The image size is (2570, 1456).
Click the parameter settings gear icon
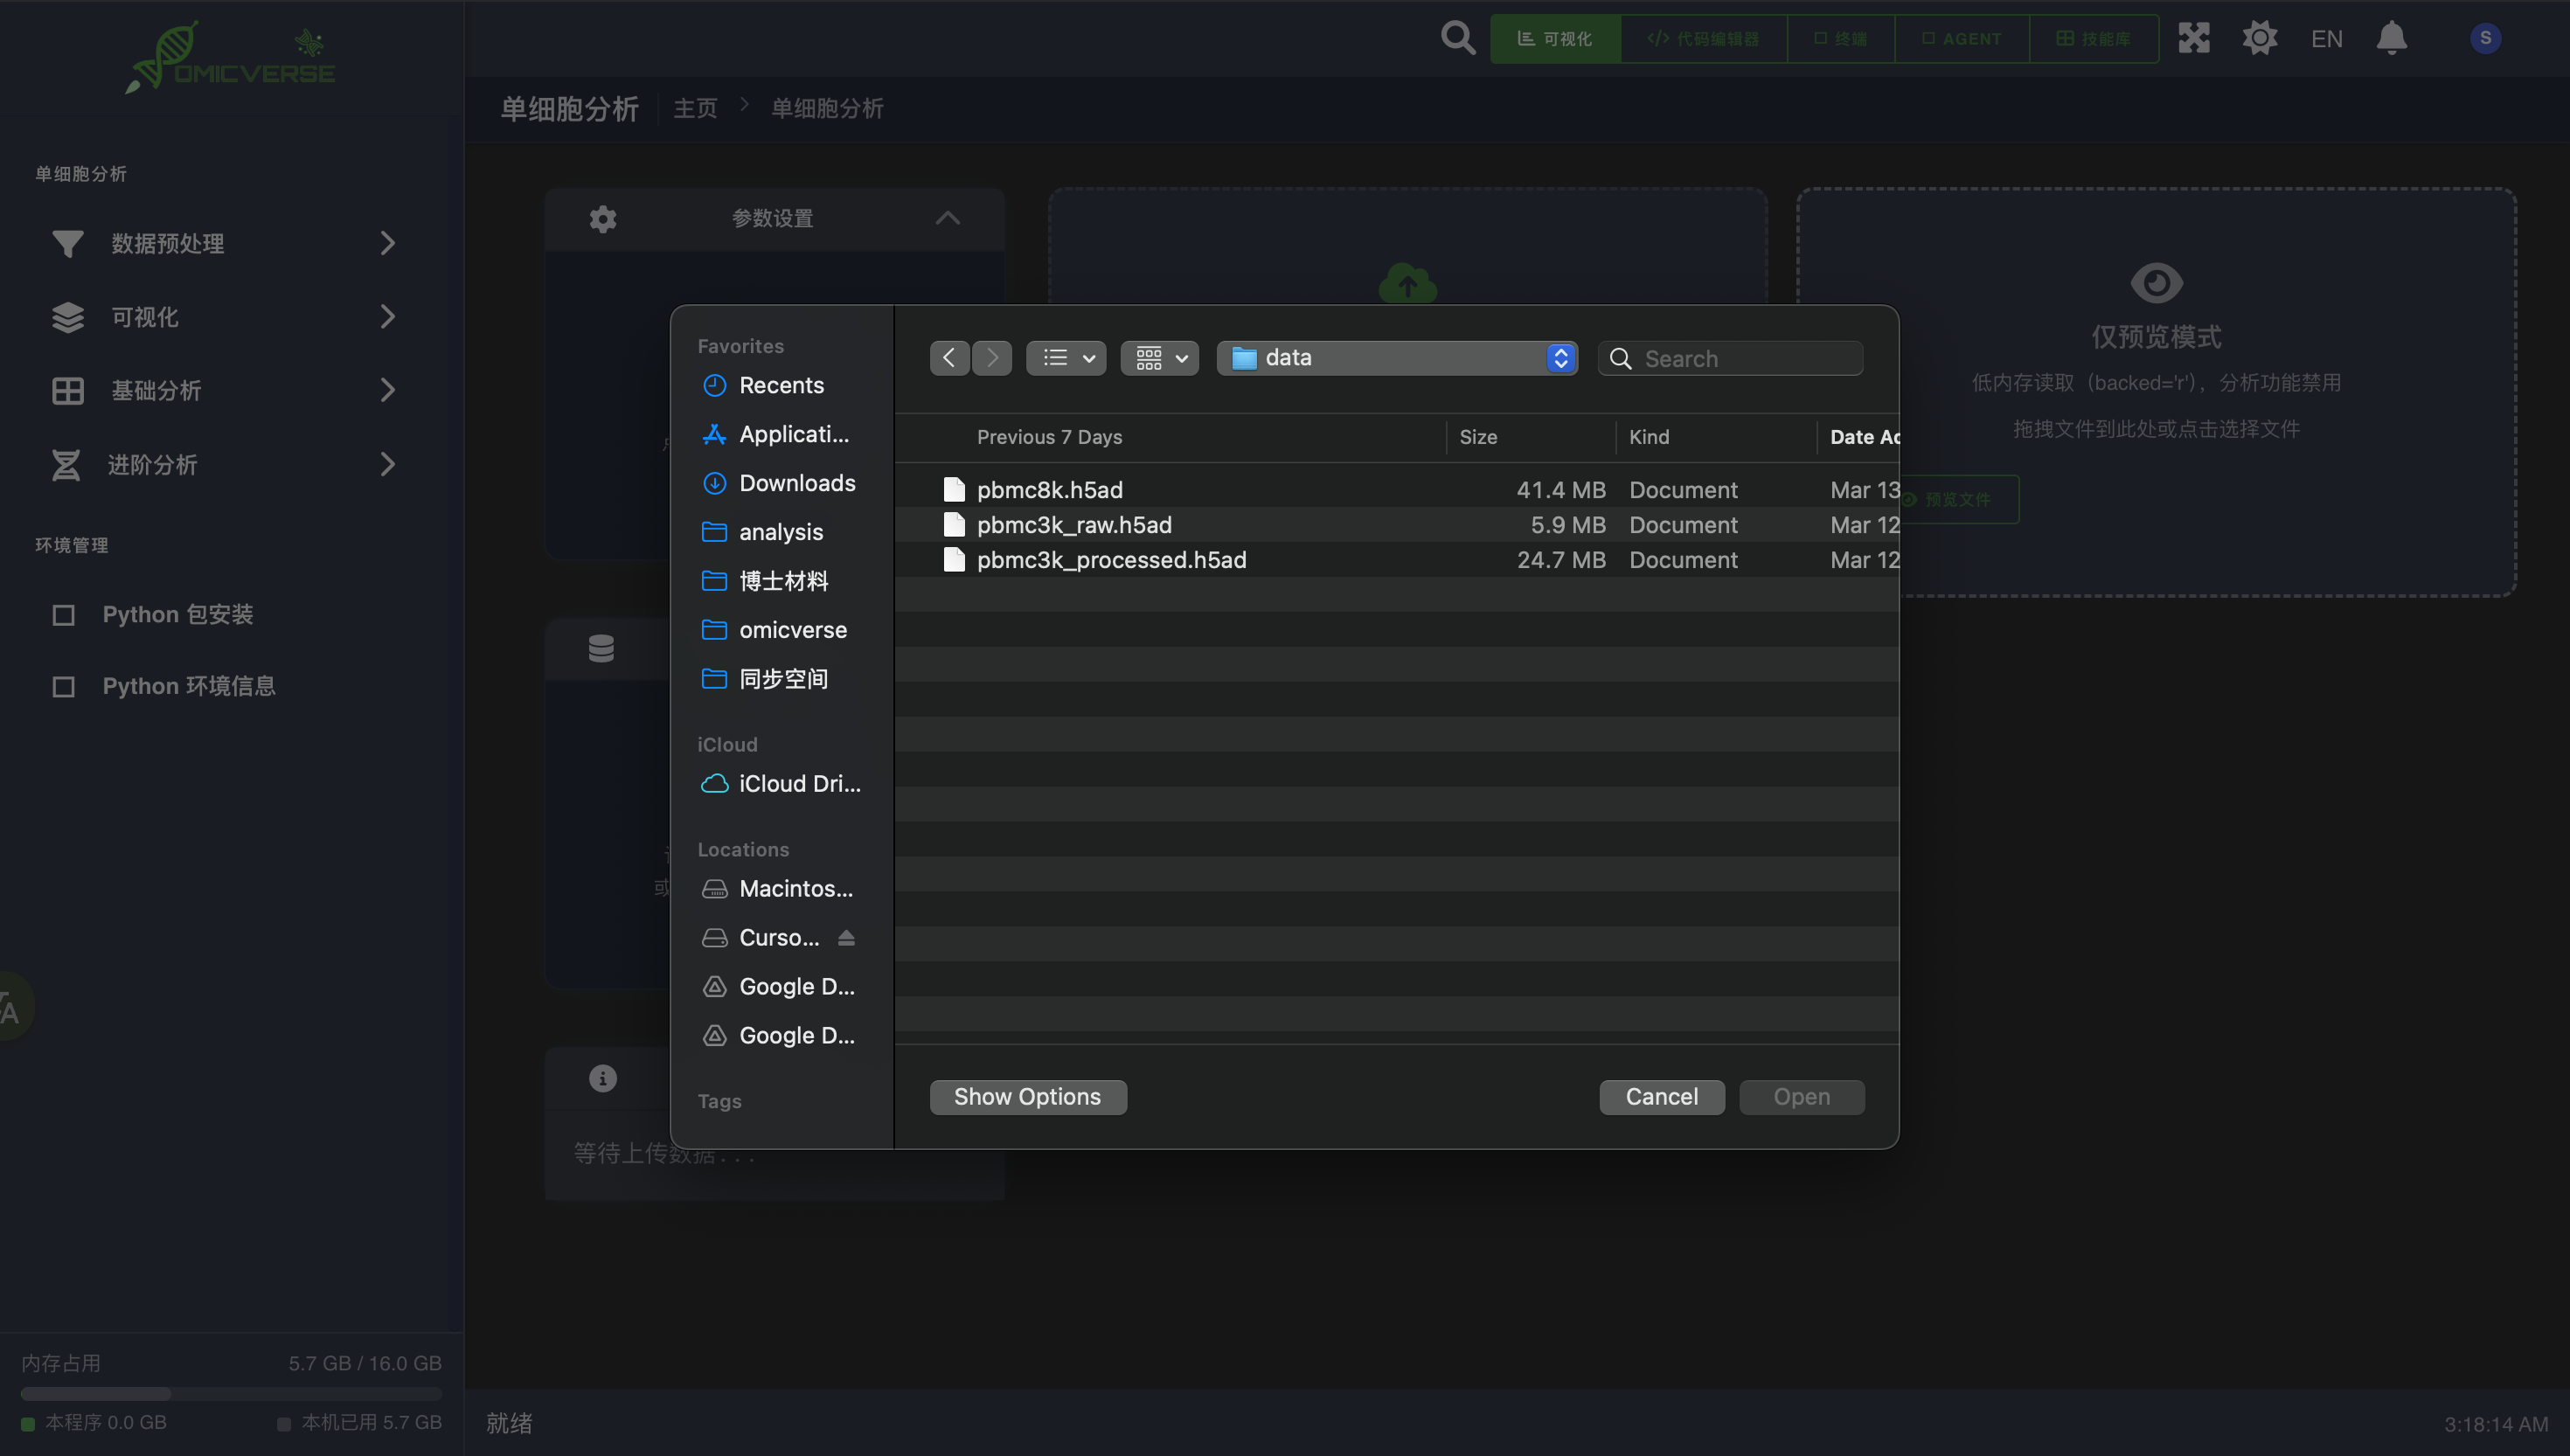[x=602, y=218]
